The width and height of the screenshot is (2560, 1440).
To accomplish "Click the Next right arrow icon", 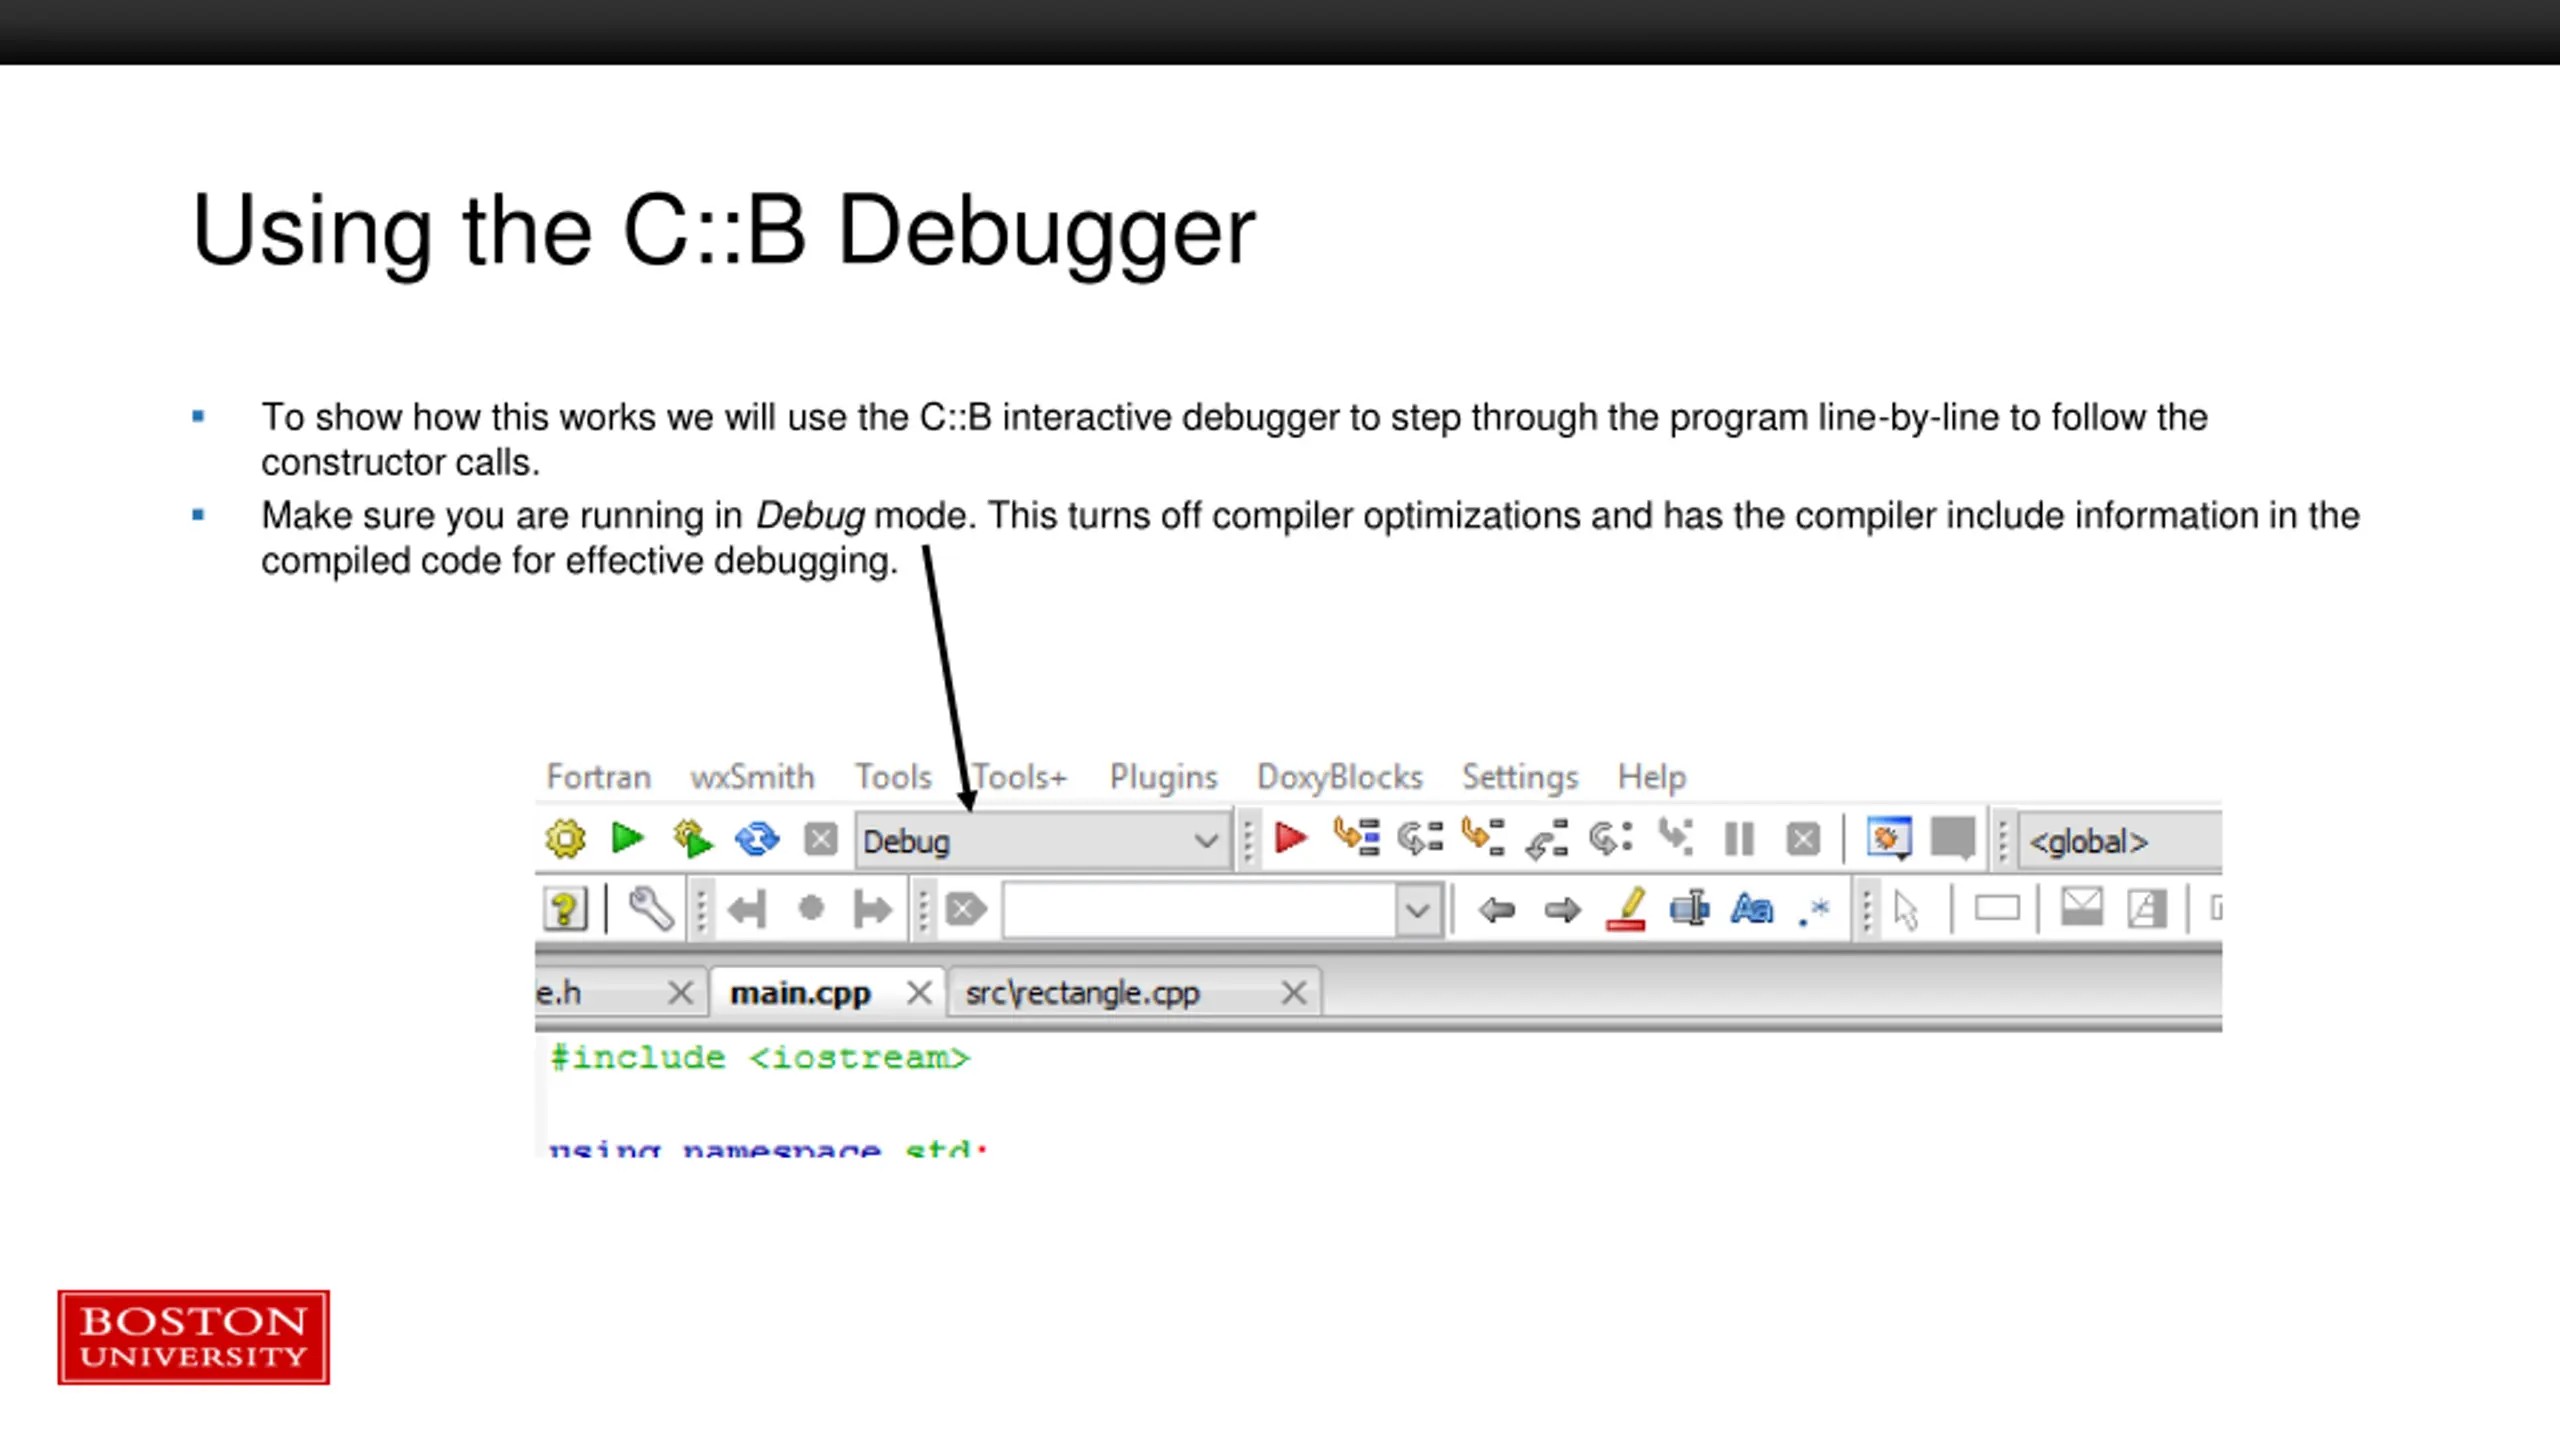I will pos(1562,909).
